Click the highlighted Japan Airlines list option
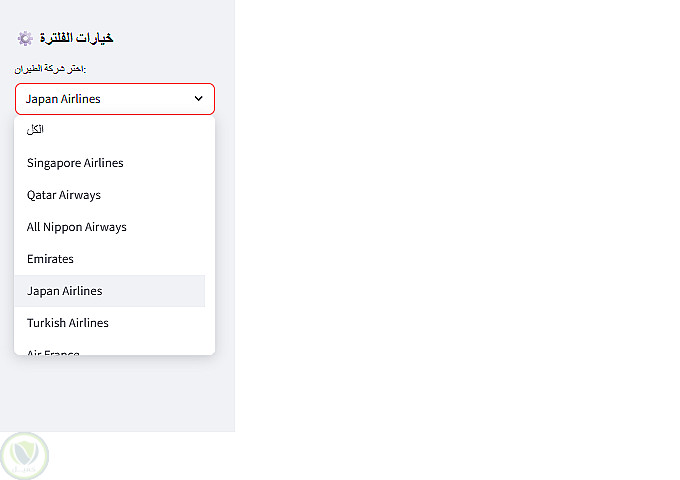Viewport: 680px width, 480px height. tap(65, 291)
